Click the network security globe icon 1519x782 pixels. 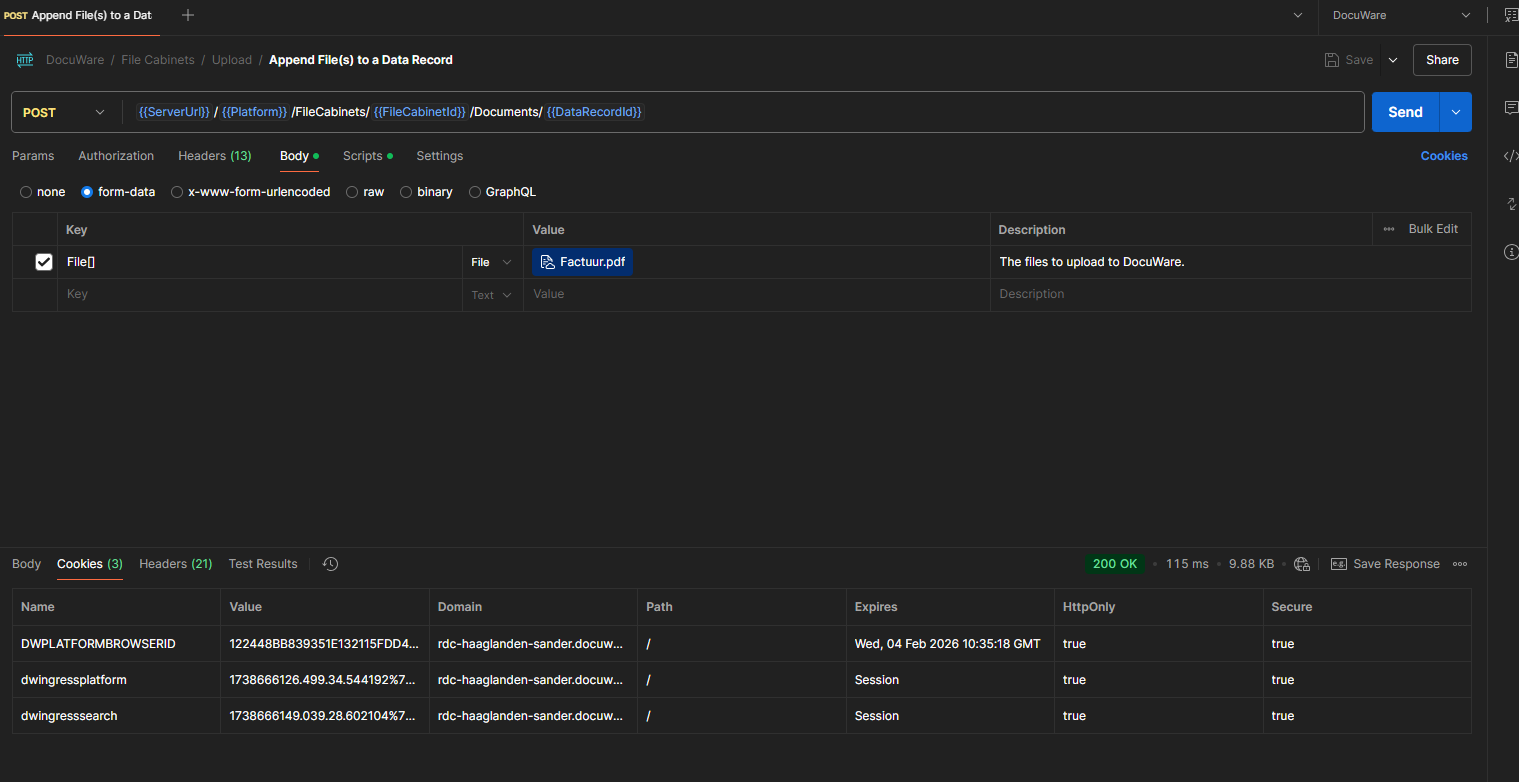(1301, 564)
